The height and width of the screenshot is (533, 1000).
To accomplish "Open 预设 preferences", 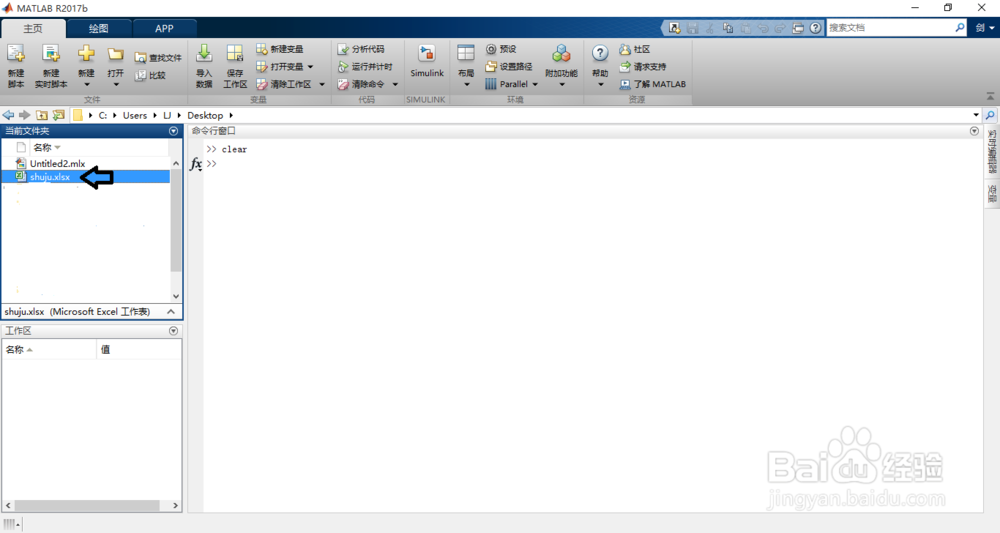I will point(501,49).
